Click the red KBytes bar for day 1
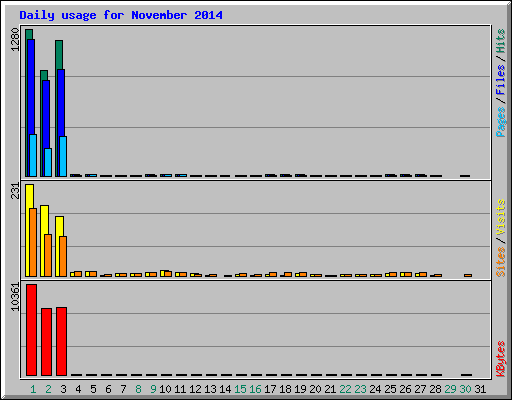This screenshot has width=512, height=400. tap(31, 330)
